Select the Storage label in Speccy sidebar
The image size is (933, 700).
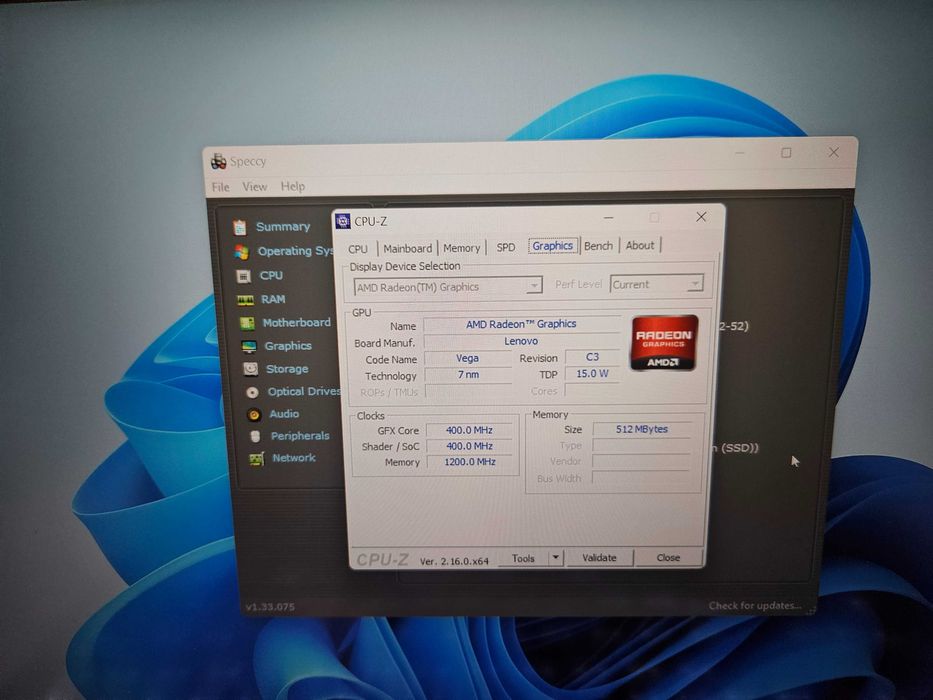click(x=287, y=369)
